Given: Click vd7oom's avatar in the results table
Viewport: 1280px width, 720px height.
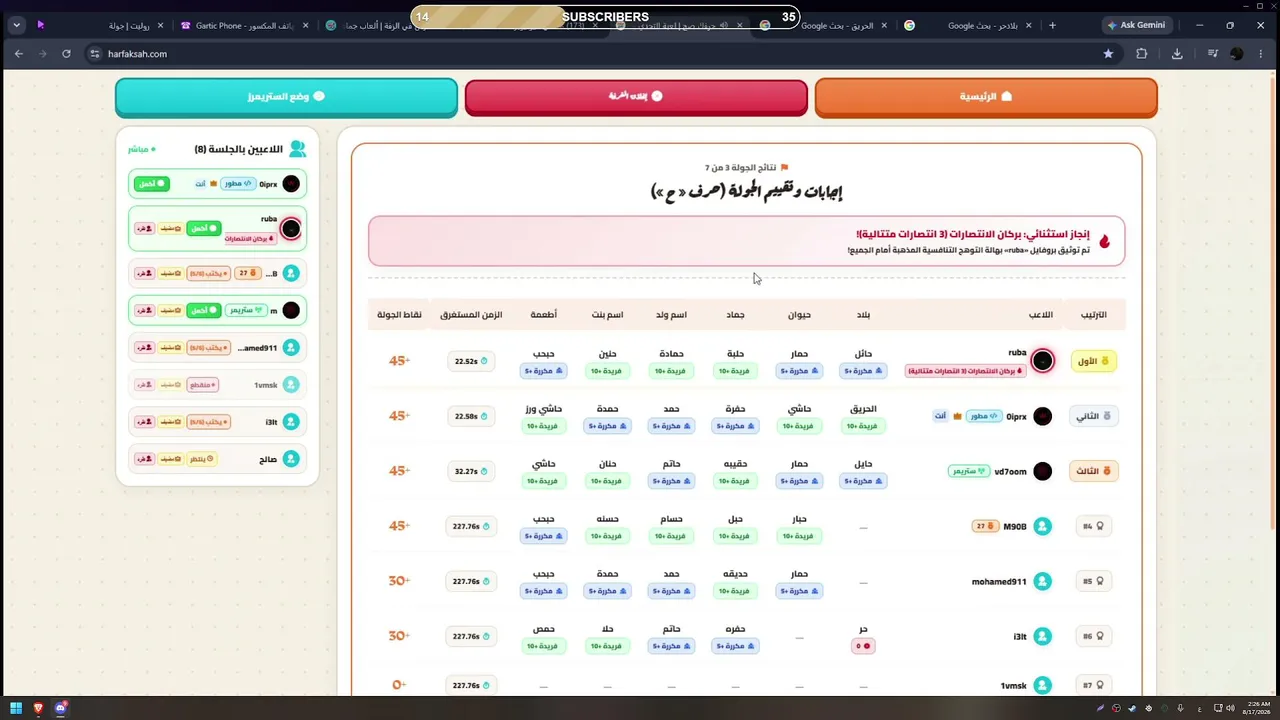Looking at the screenshot, I should click(1043, 471).
